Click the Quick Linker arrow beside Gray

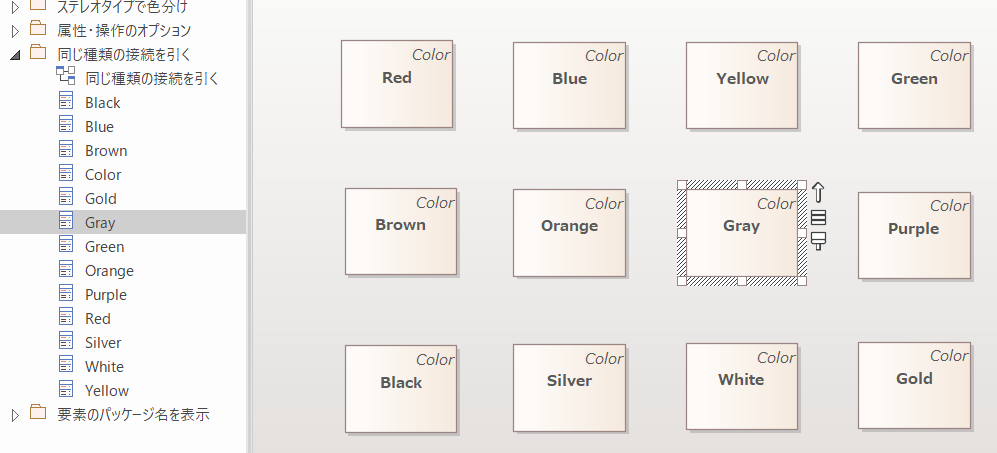(x=818, y=192)
